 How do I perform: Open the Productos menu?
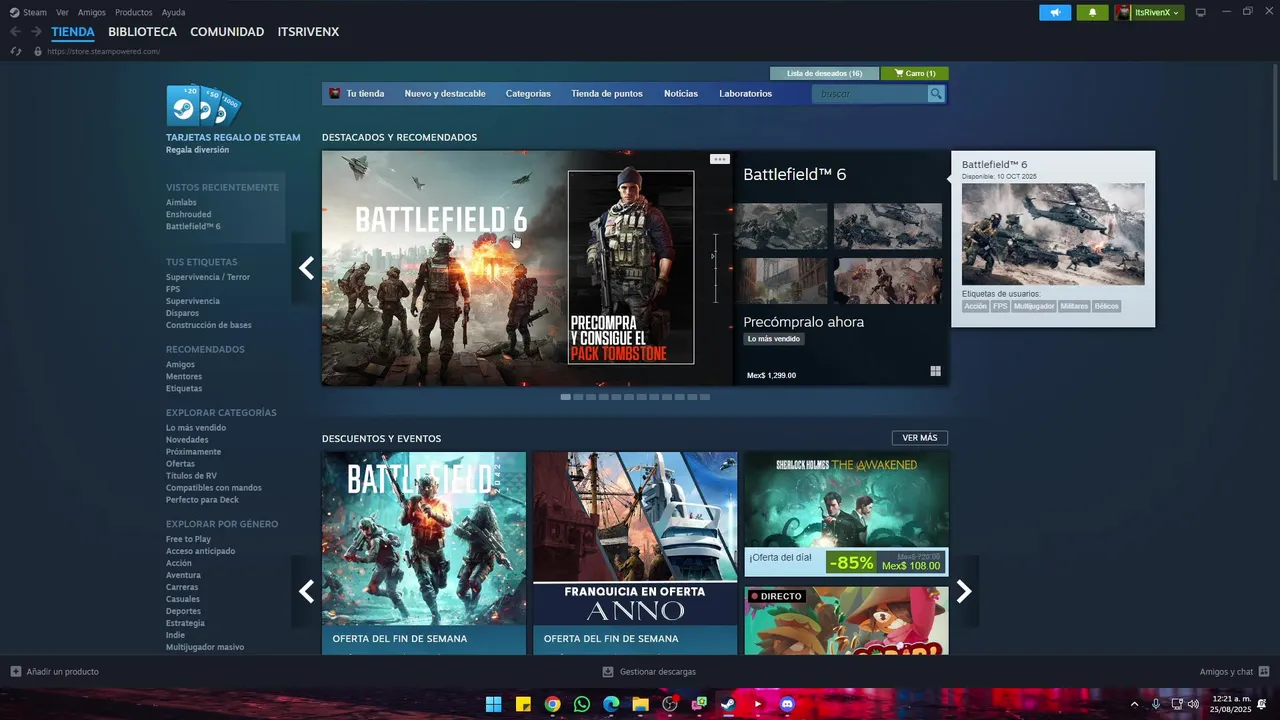point(134,12)
